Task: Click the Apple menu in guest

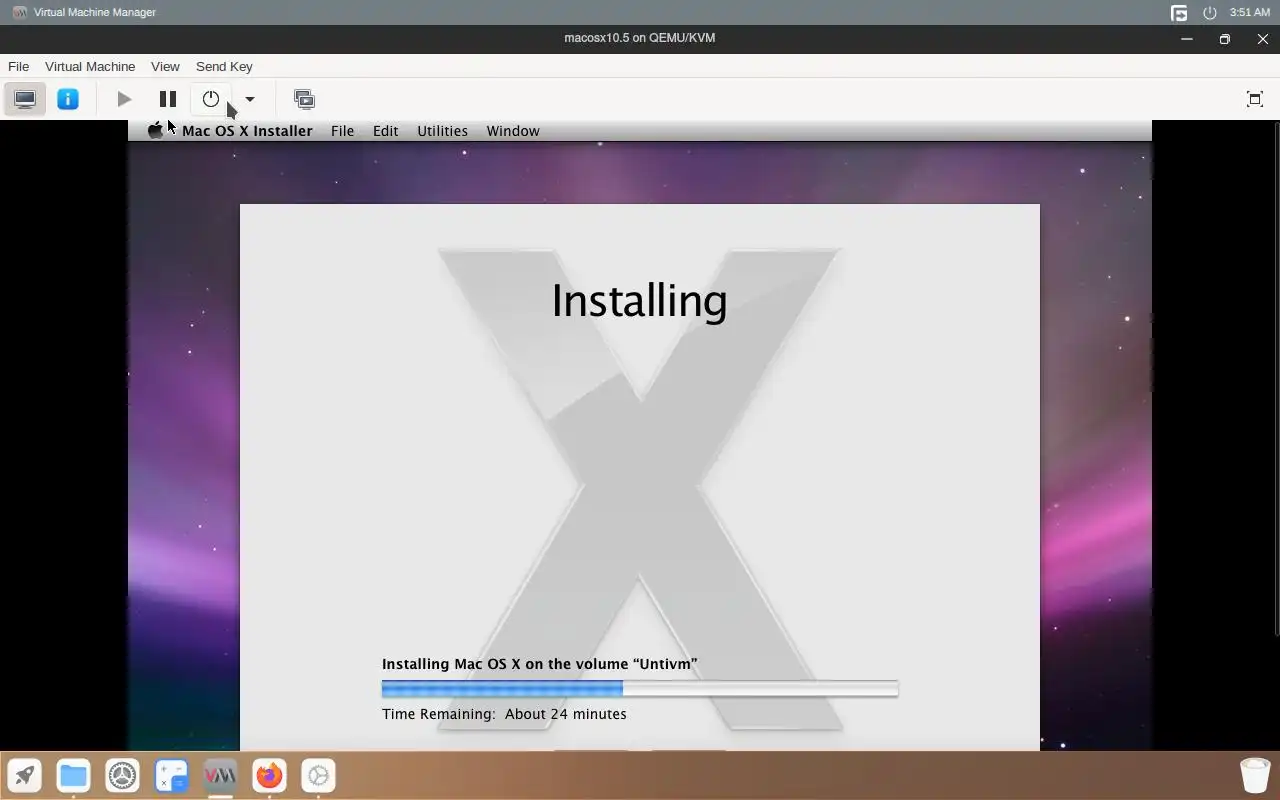Action: (x=155, y=131)
